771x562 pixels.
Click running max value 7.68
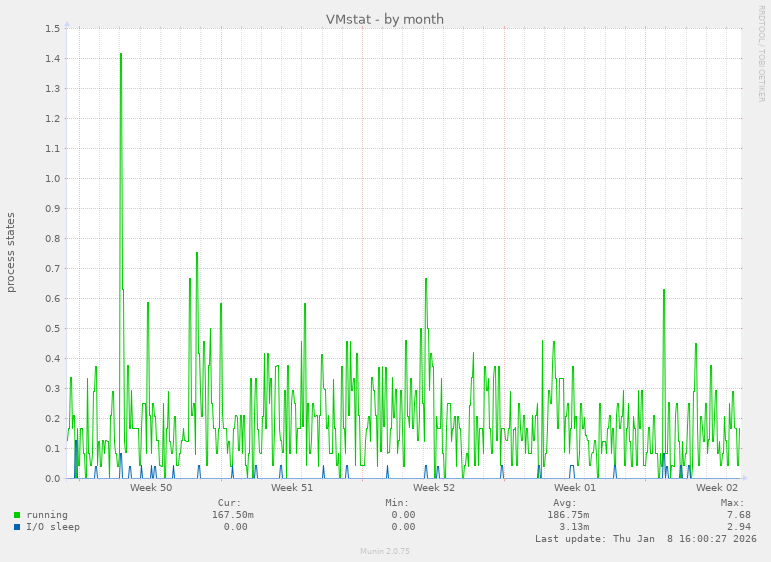point(739,515)
